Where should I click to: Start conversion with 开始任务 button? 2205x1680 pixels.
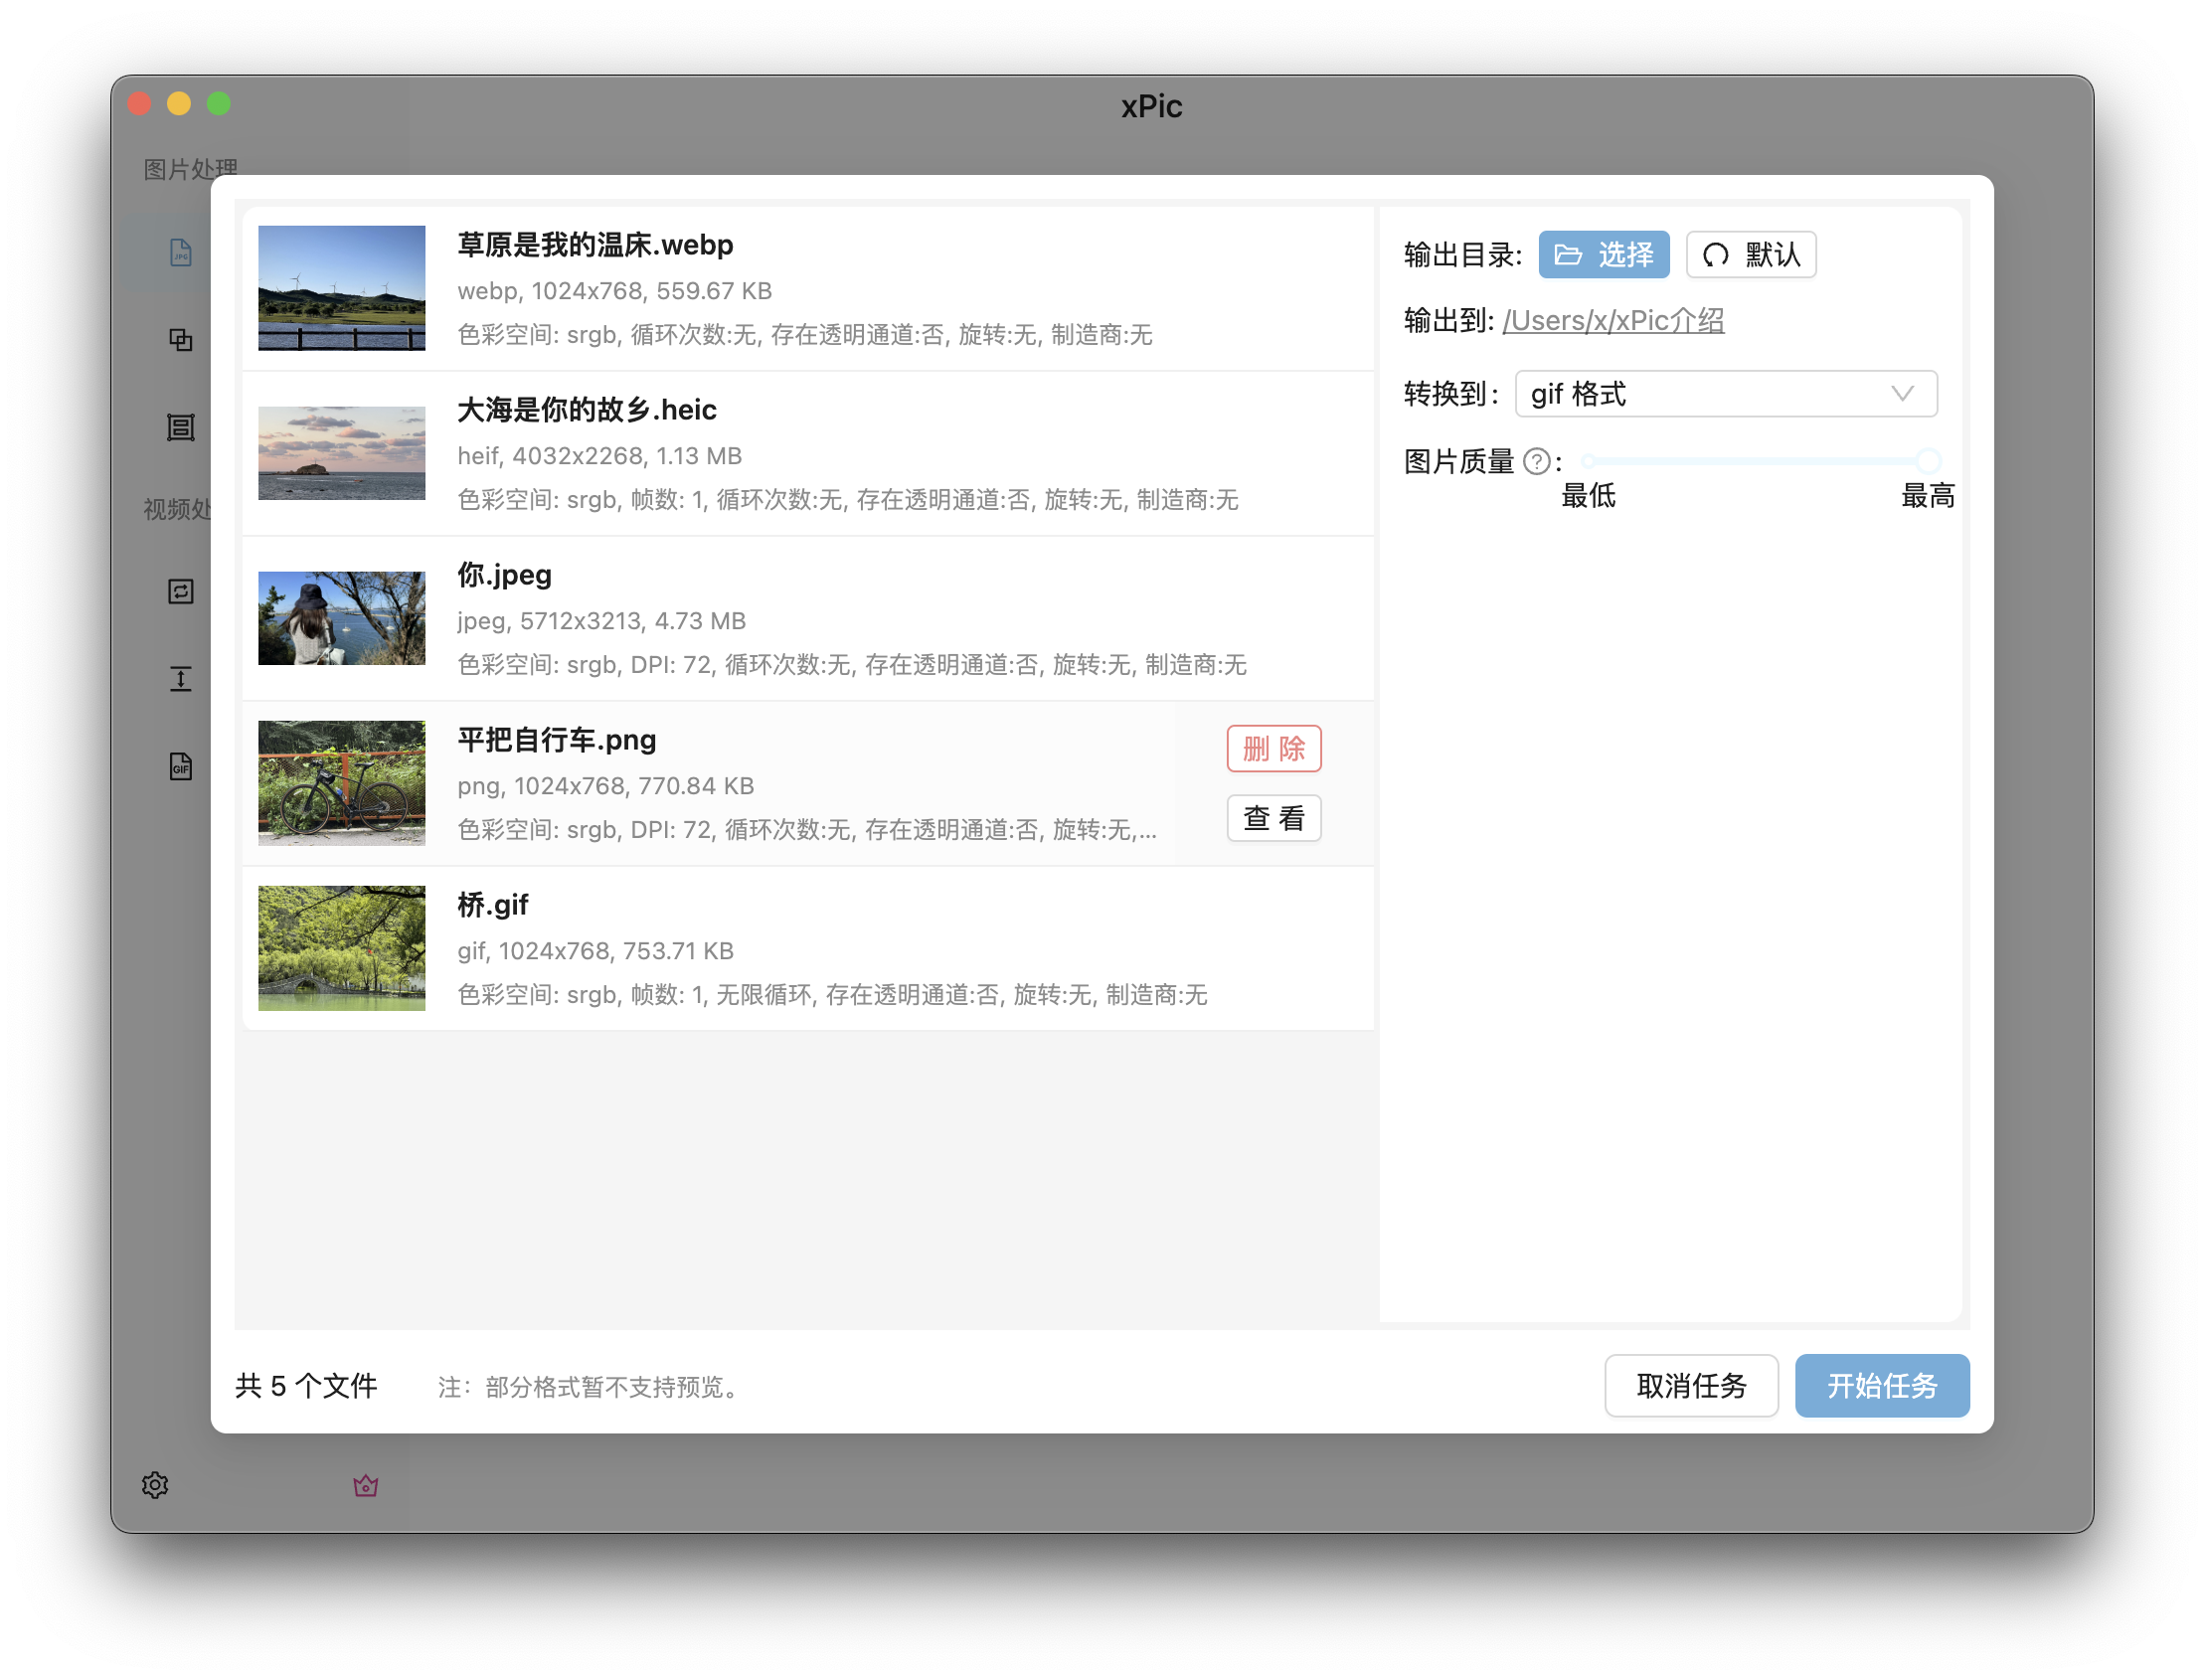1881,1386
